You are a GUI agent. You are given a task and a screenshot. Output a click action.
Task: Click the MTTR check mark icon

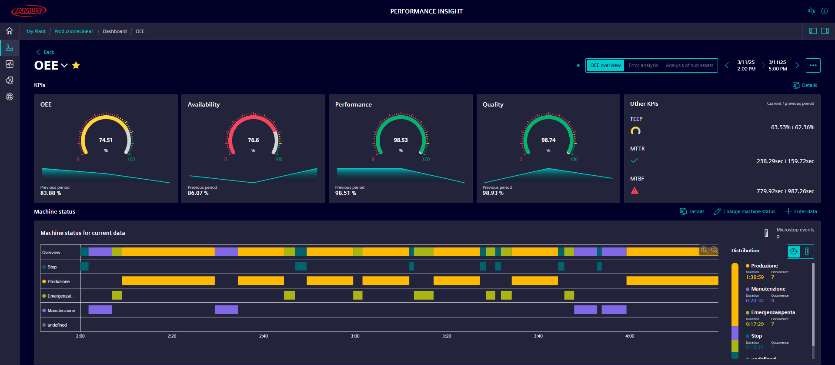click(635, 160)
